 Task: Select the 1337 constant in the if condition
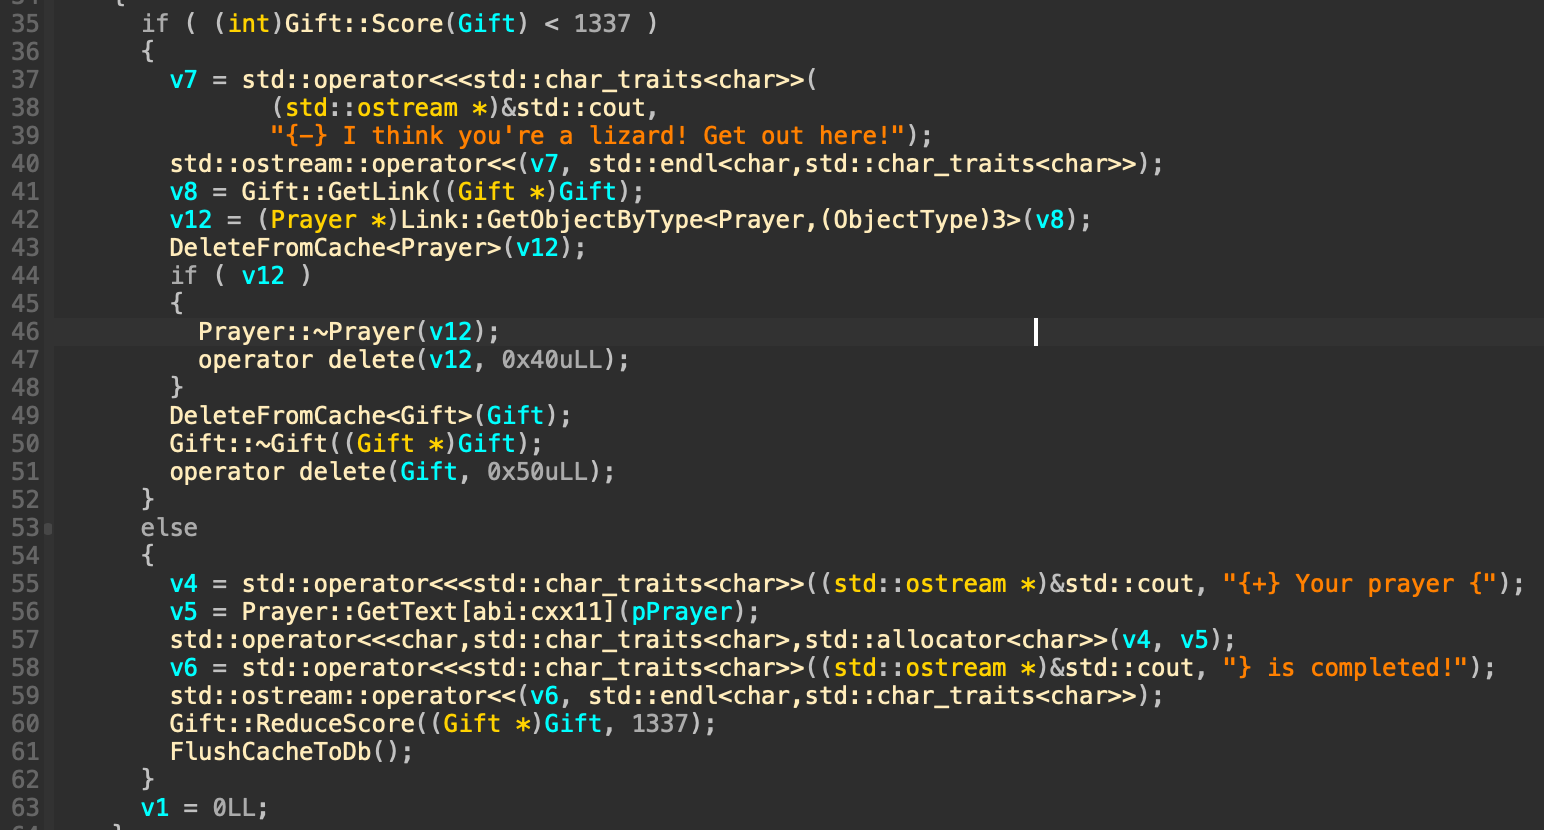(x=602, y=23)
